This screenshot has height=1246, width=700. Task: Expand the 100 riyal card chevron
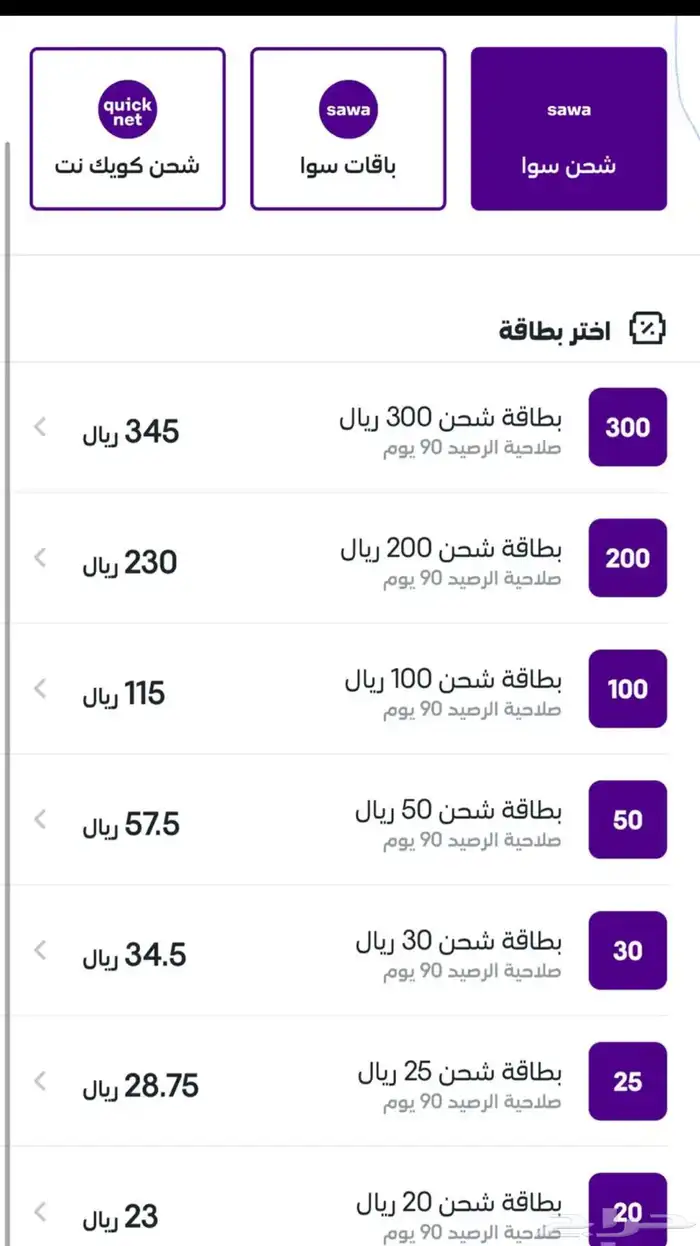[x=40, y=689]
